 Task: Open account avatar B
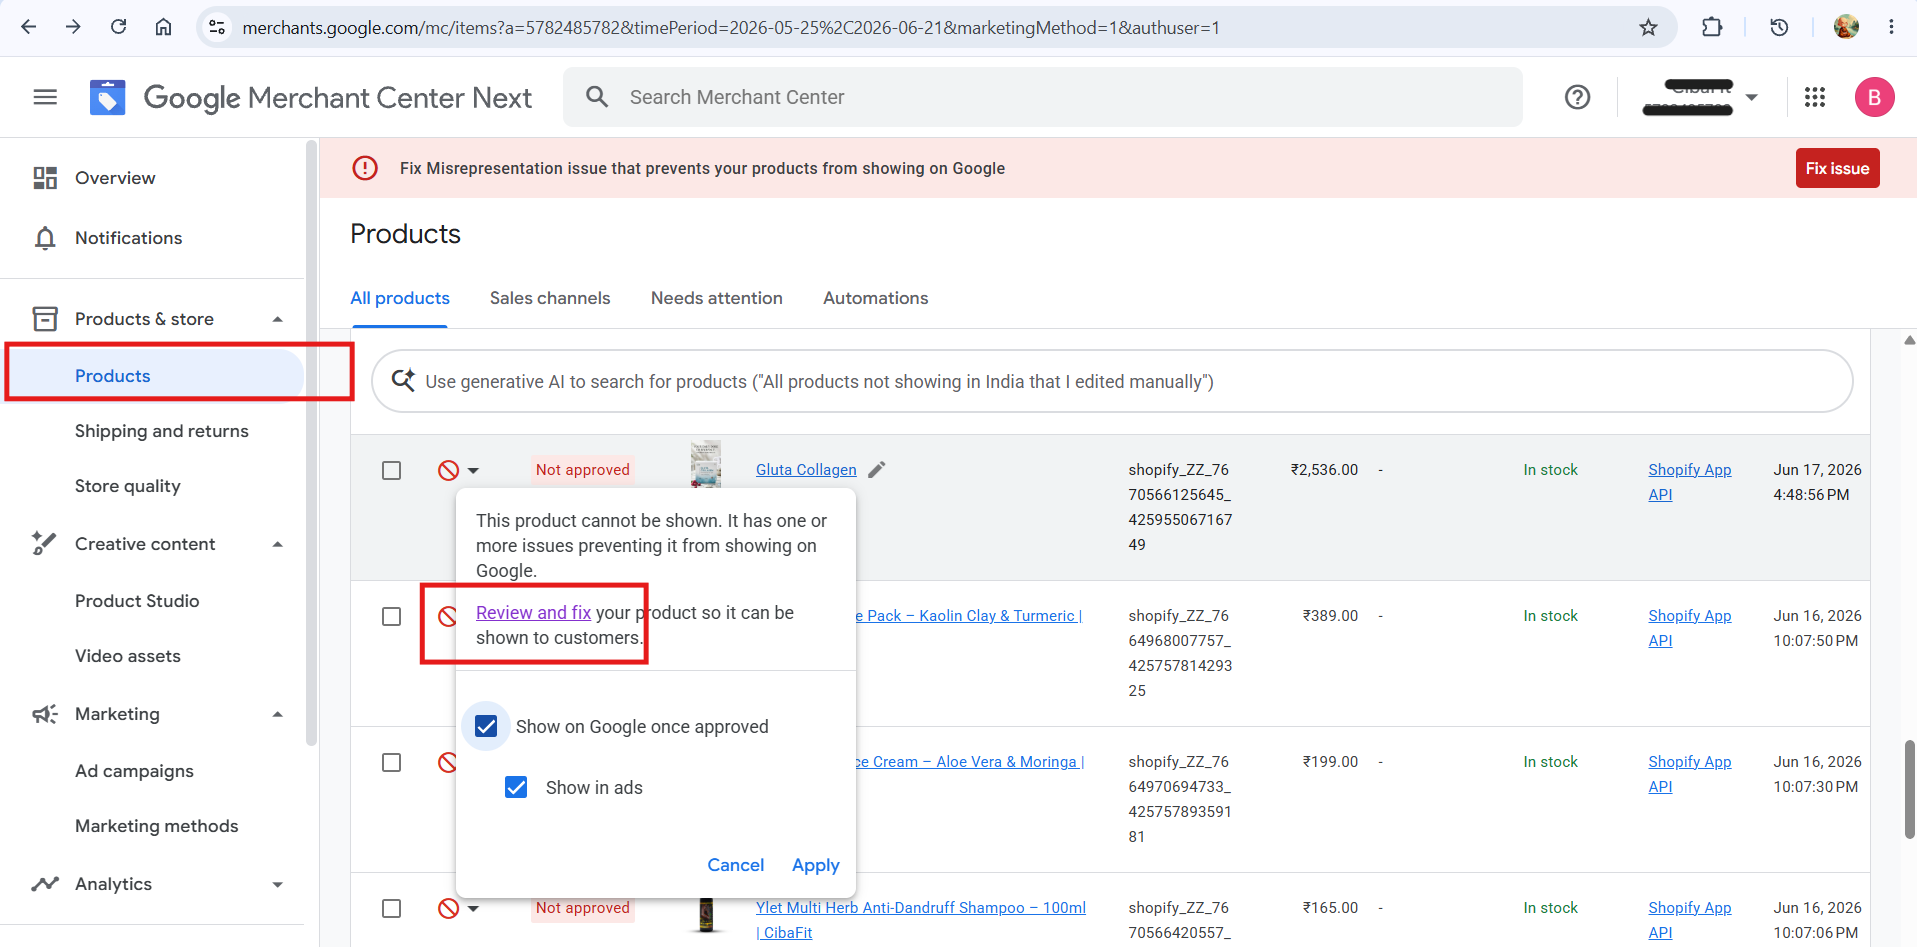[1874, 97]
